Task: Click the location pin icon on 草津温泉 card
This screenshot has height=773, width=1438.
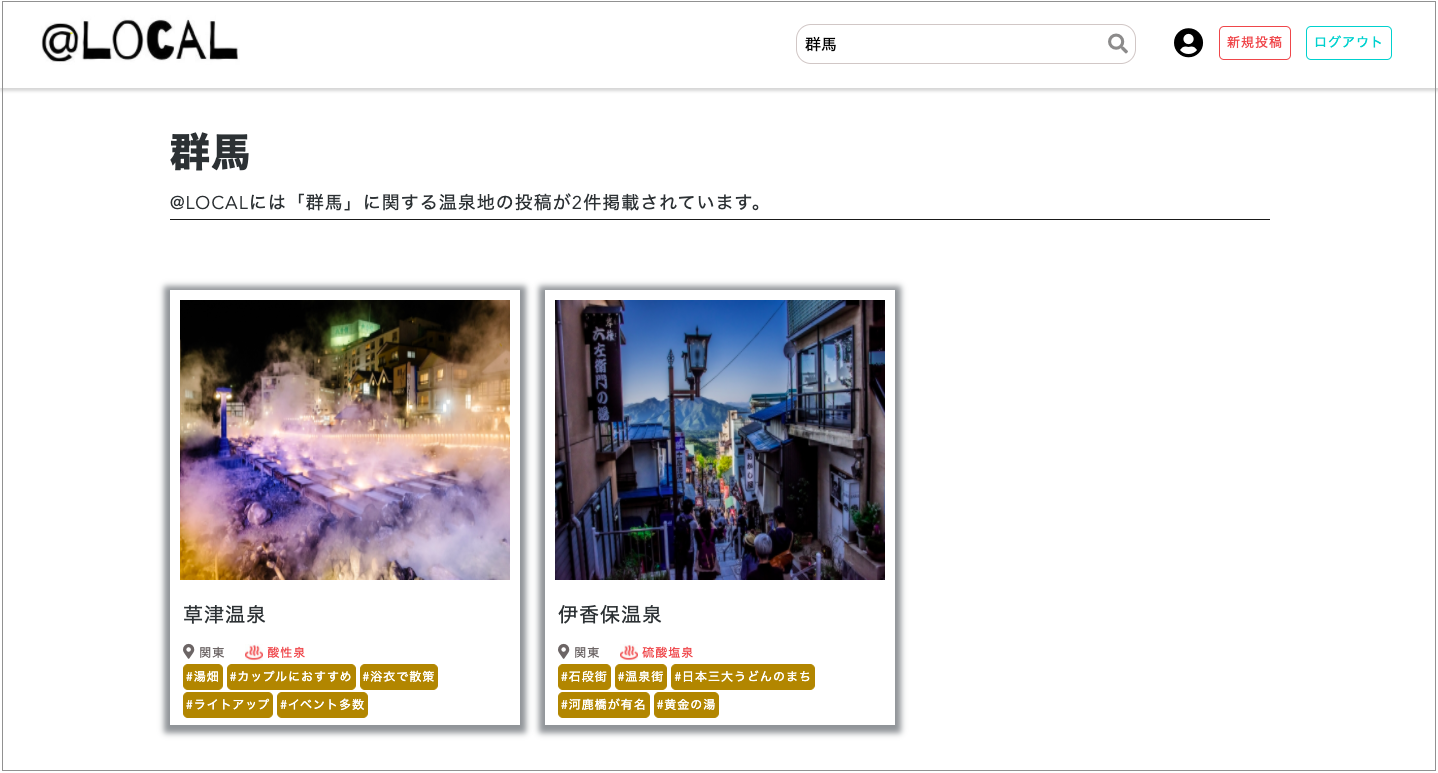Action: (190, 651)
